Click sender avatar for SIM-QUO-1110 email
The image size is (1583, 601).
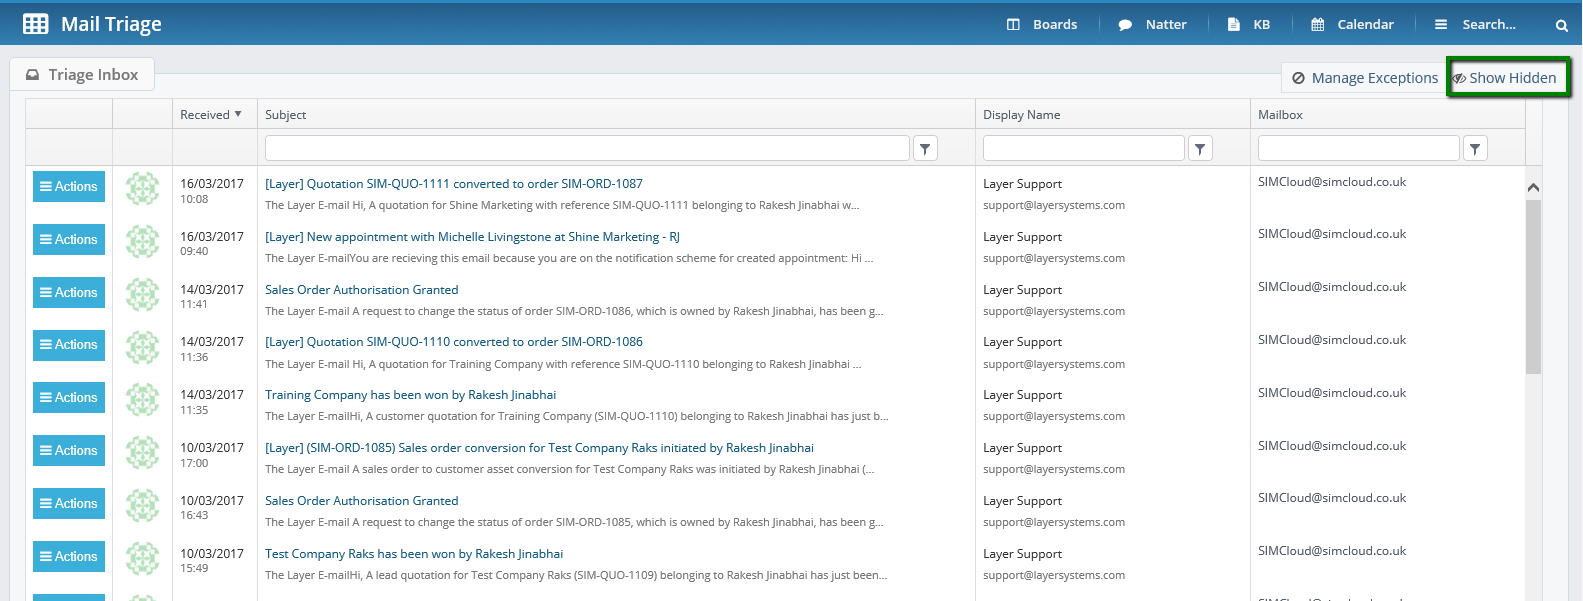pos(143,347)
